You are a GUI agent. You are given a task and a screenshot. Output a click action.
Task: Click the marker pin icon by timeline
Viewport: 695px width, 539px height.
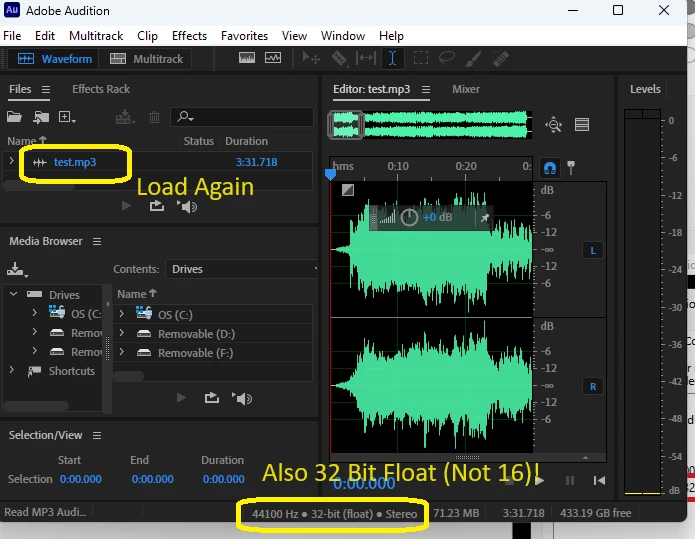571,167
